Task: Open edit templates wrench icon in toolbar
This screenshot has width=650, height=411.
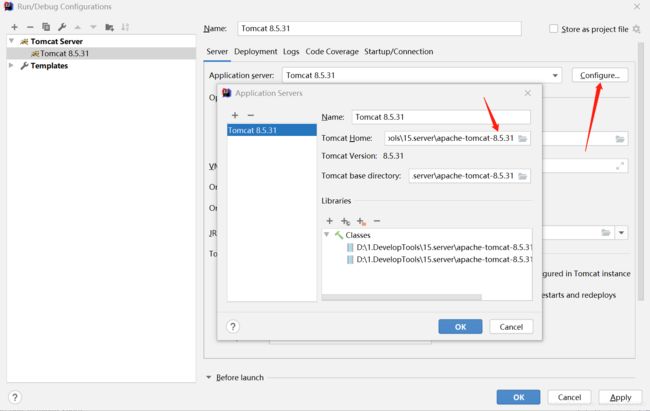Action: 62,27
